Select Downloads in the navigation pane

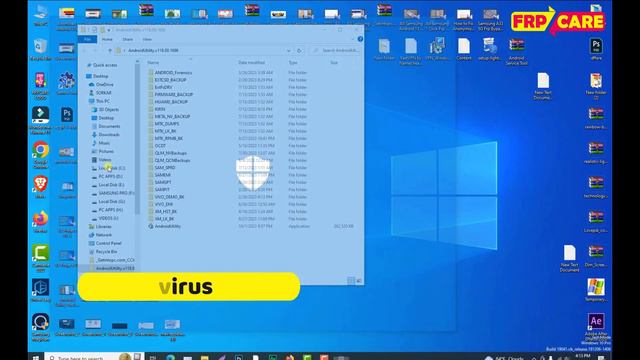coord(109,135)
